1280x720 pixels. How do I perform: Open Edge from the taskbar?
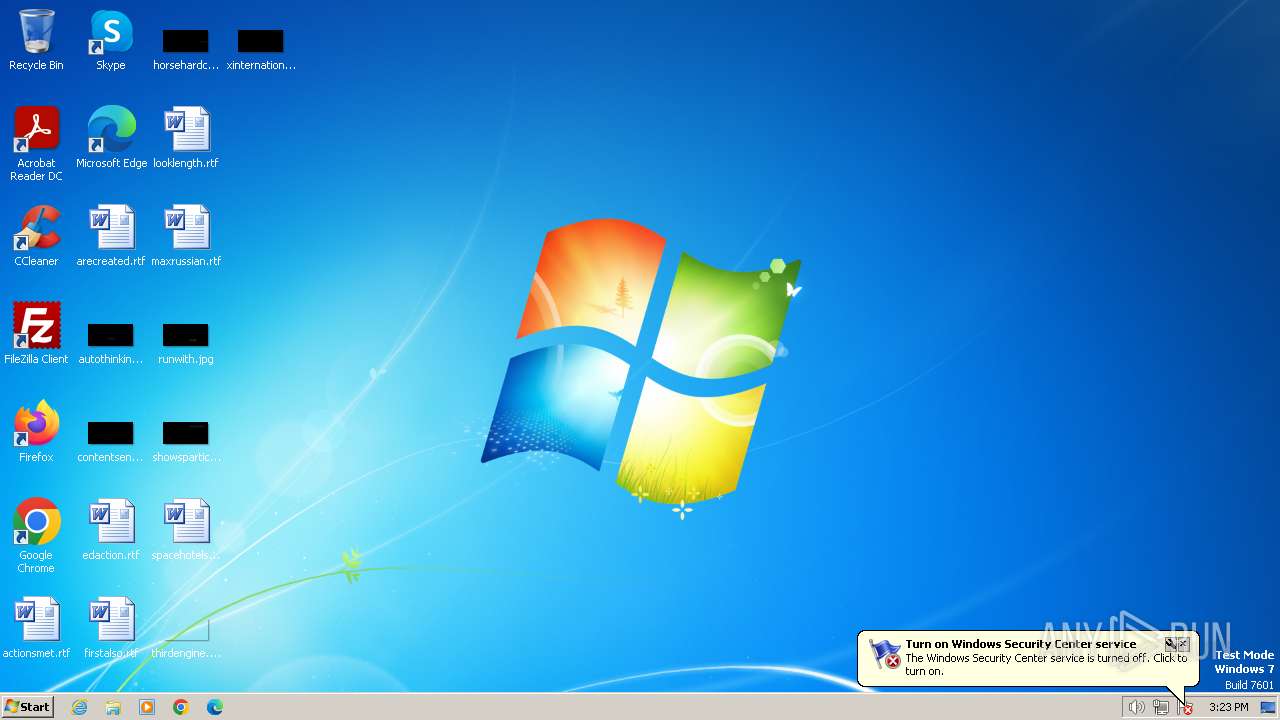[215, 707]
